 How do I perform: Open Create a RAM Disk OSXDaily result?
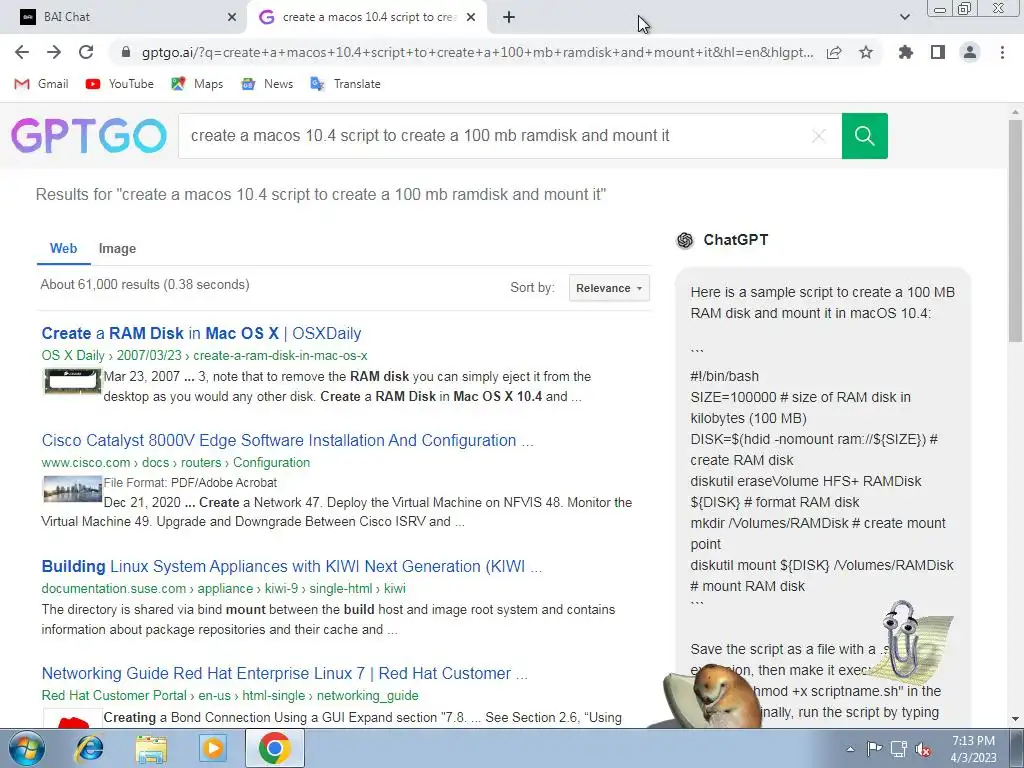click(201, 333)
